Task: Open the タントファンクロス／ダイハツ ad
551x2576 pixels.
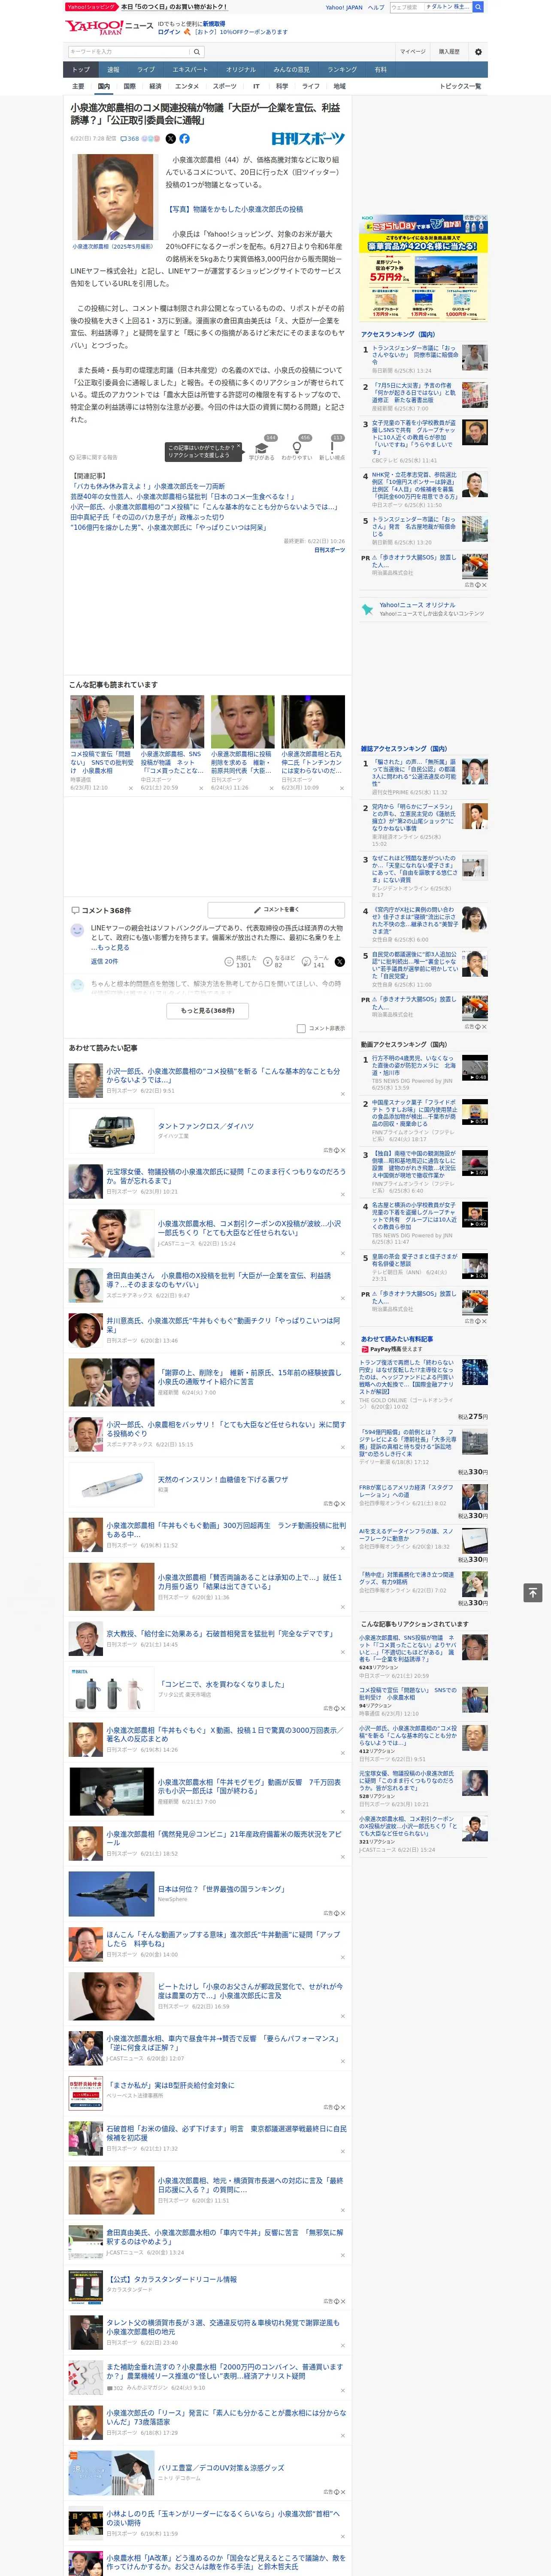Action: click(x=205, y=1126)
